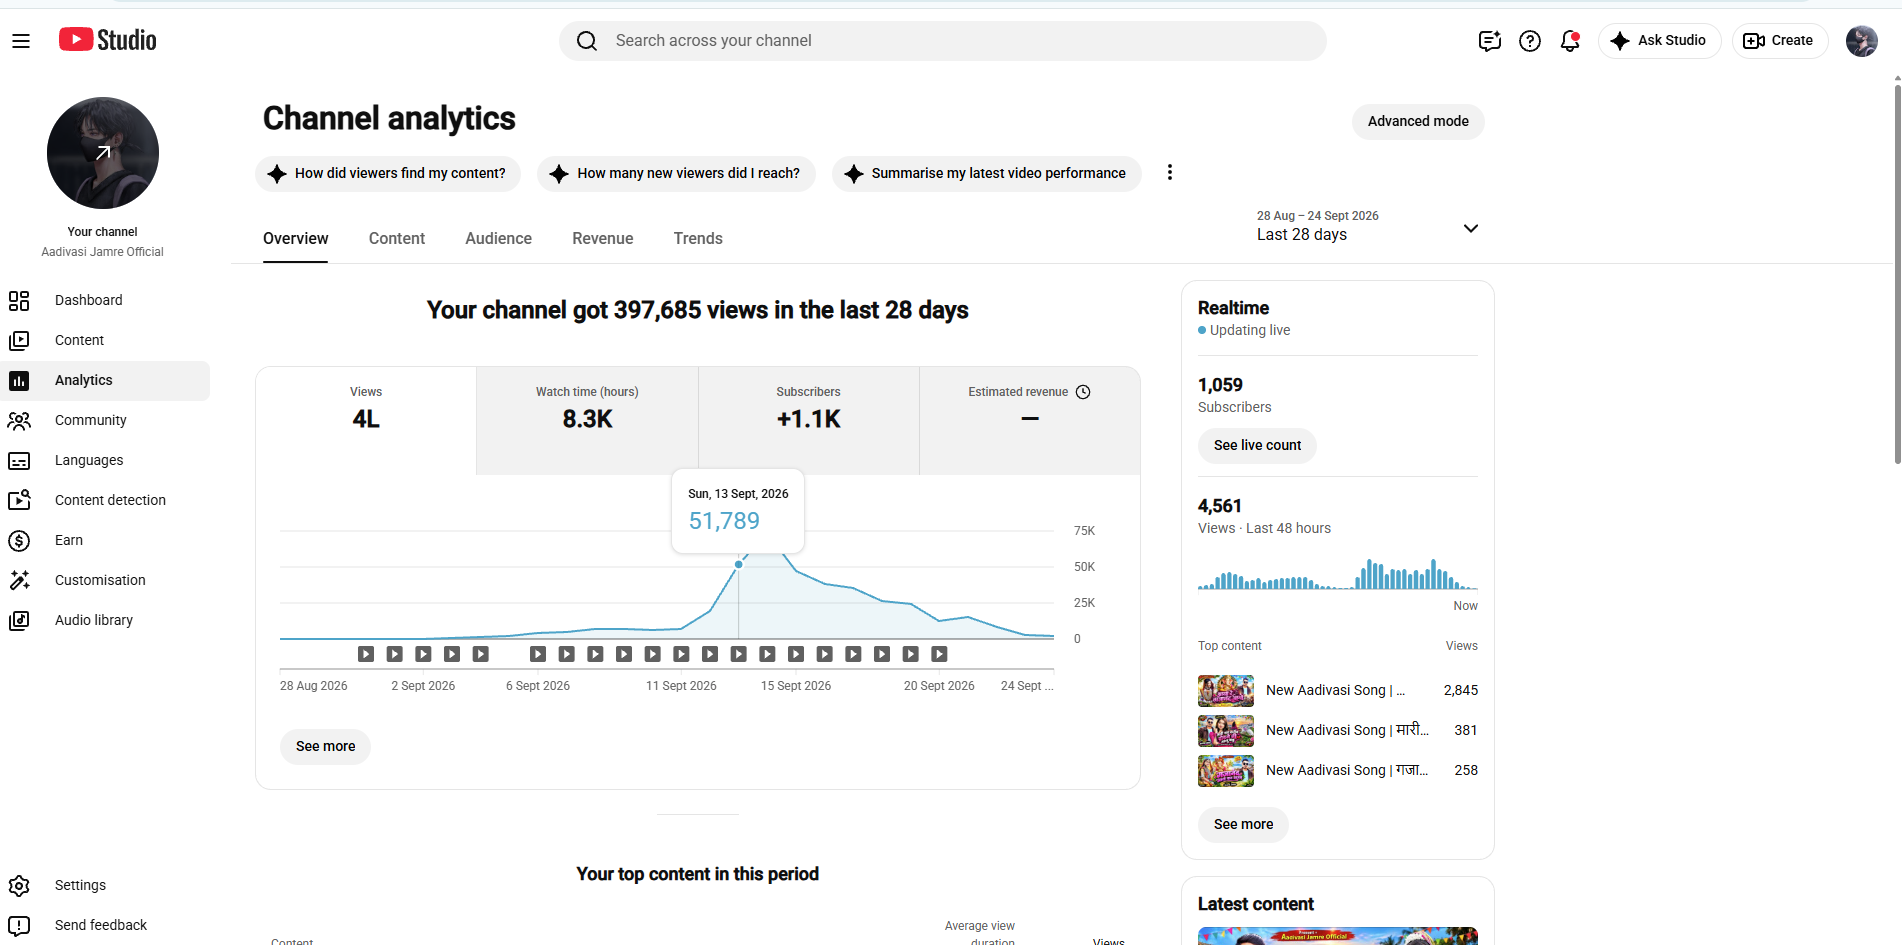The height and width of the screenshot is (945, 1902).
Task: Open Ask Studio assistant
Action: click(1659, 41)
